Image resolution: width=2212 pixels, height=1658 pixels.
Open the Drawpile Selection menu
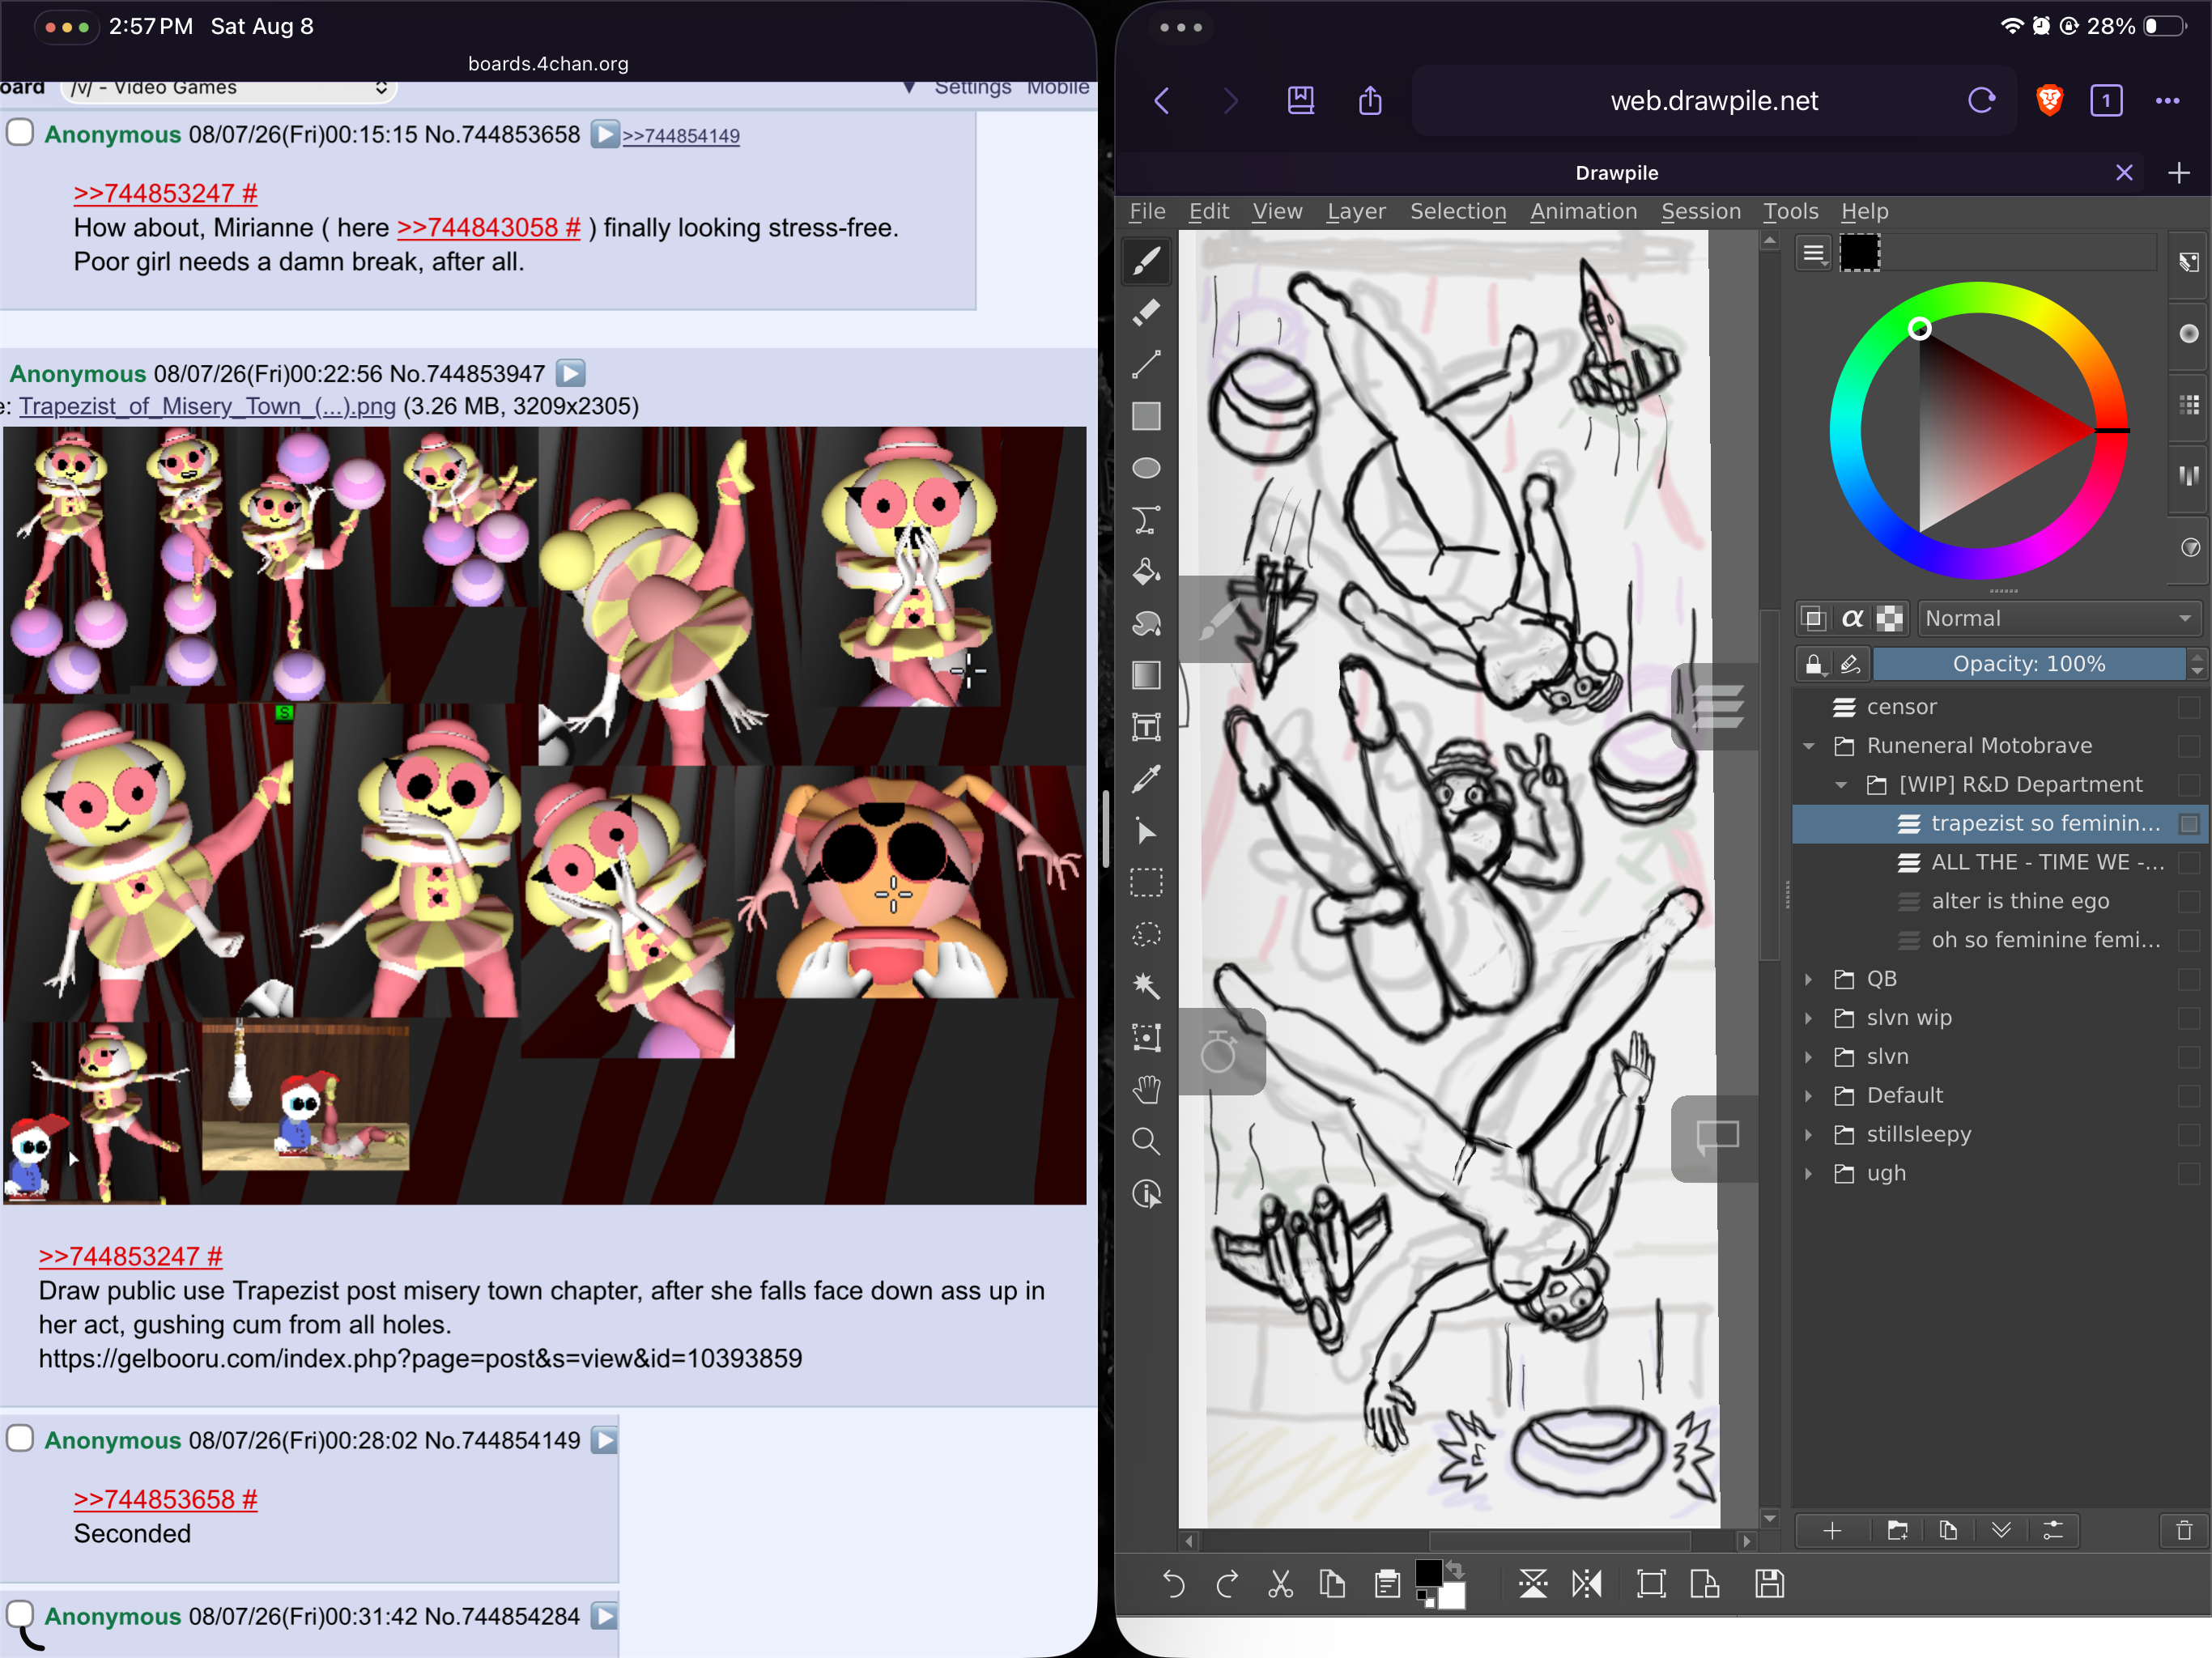(x=1457, y=211)
